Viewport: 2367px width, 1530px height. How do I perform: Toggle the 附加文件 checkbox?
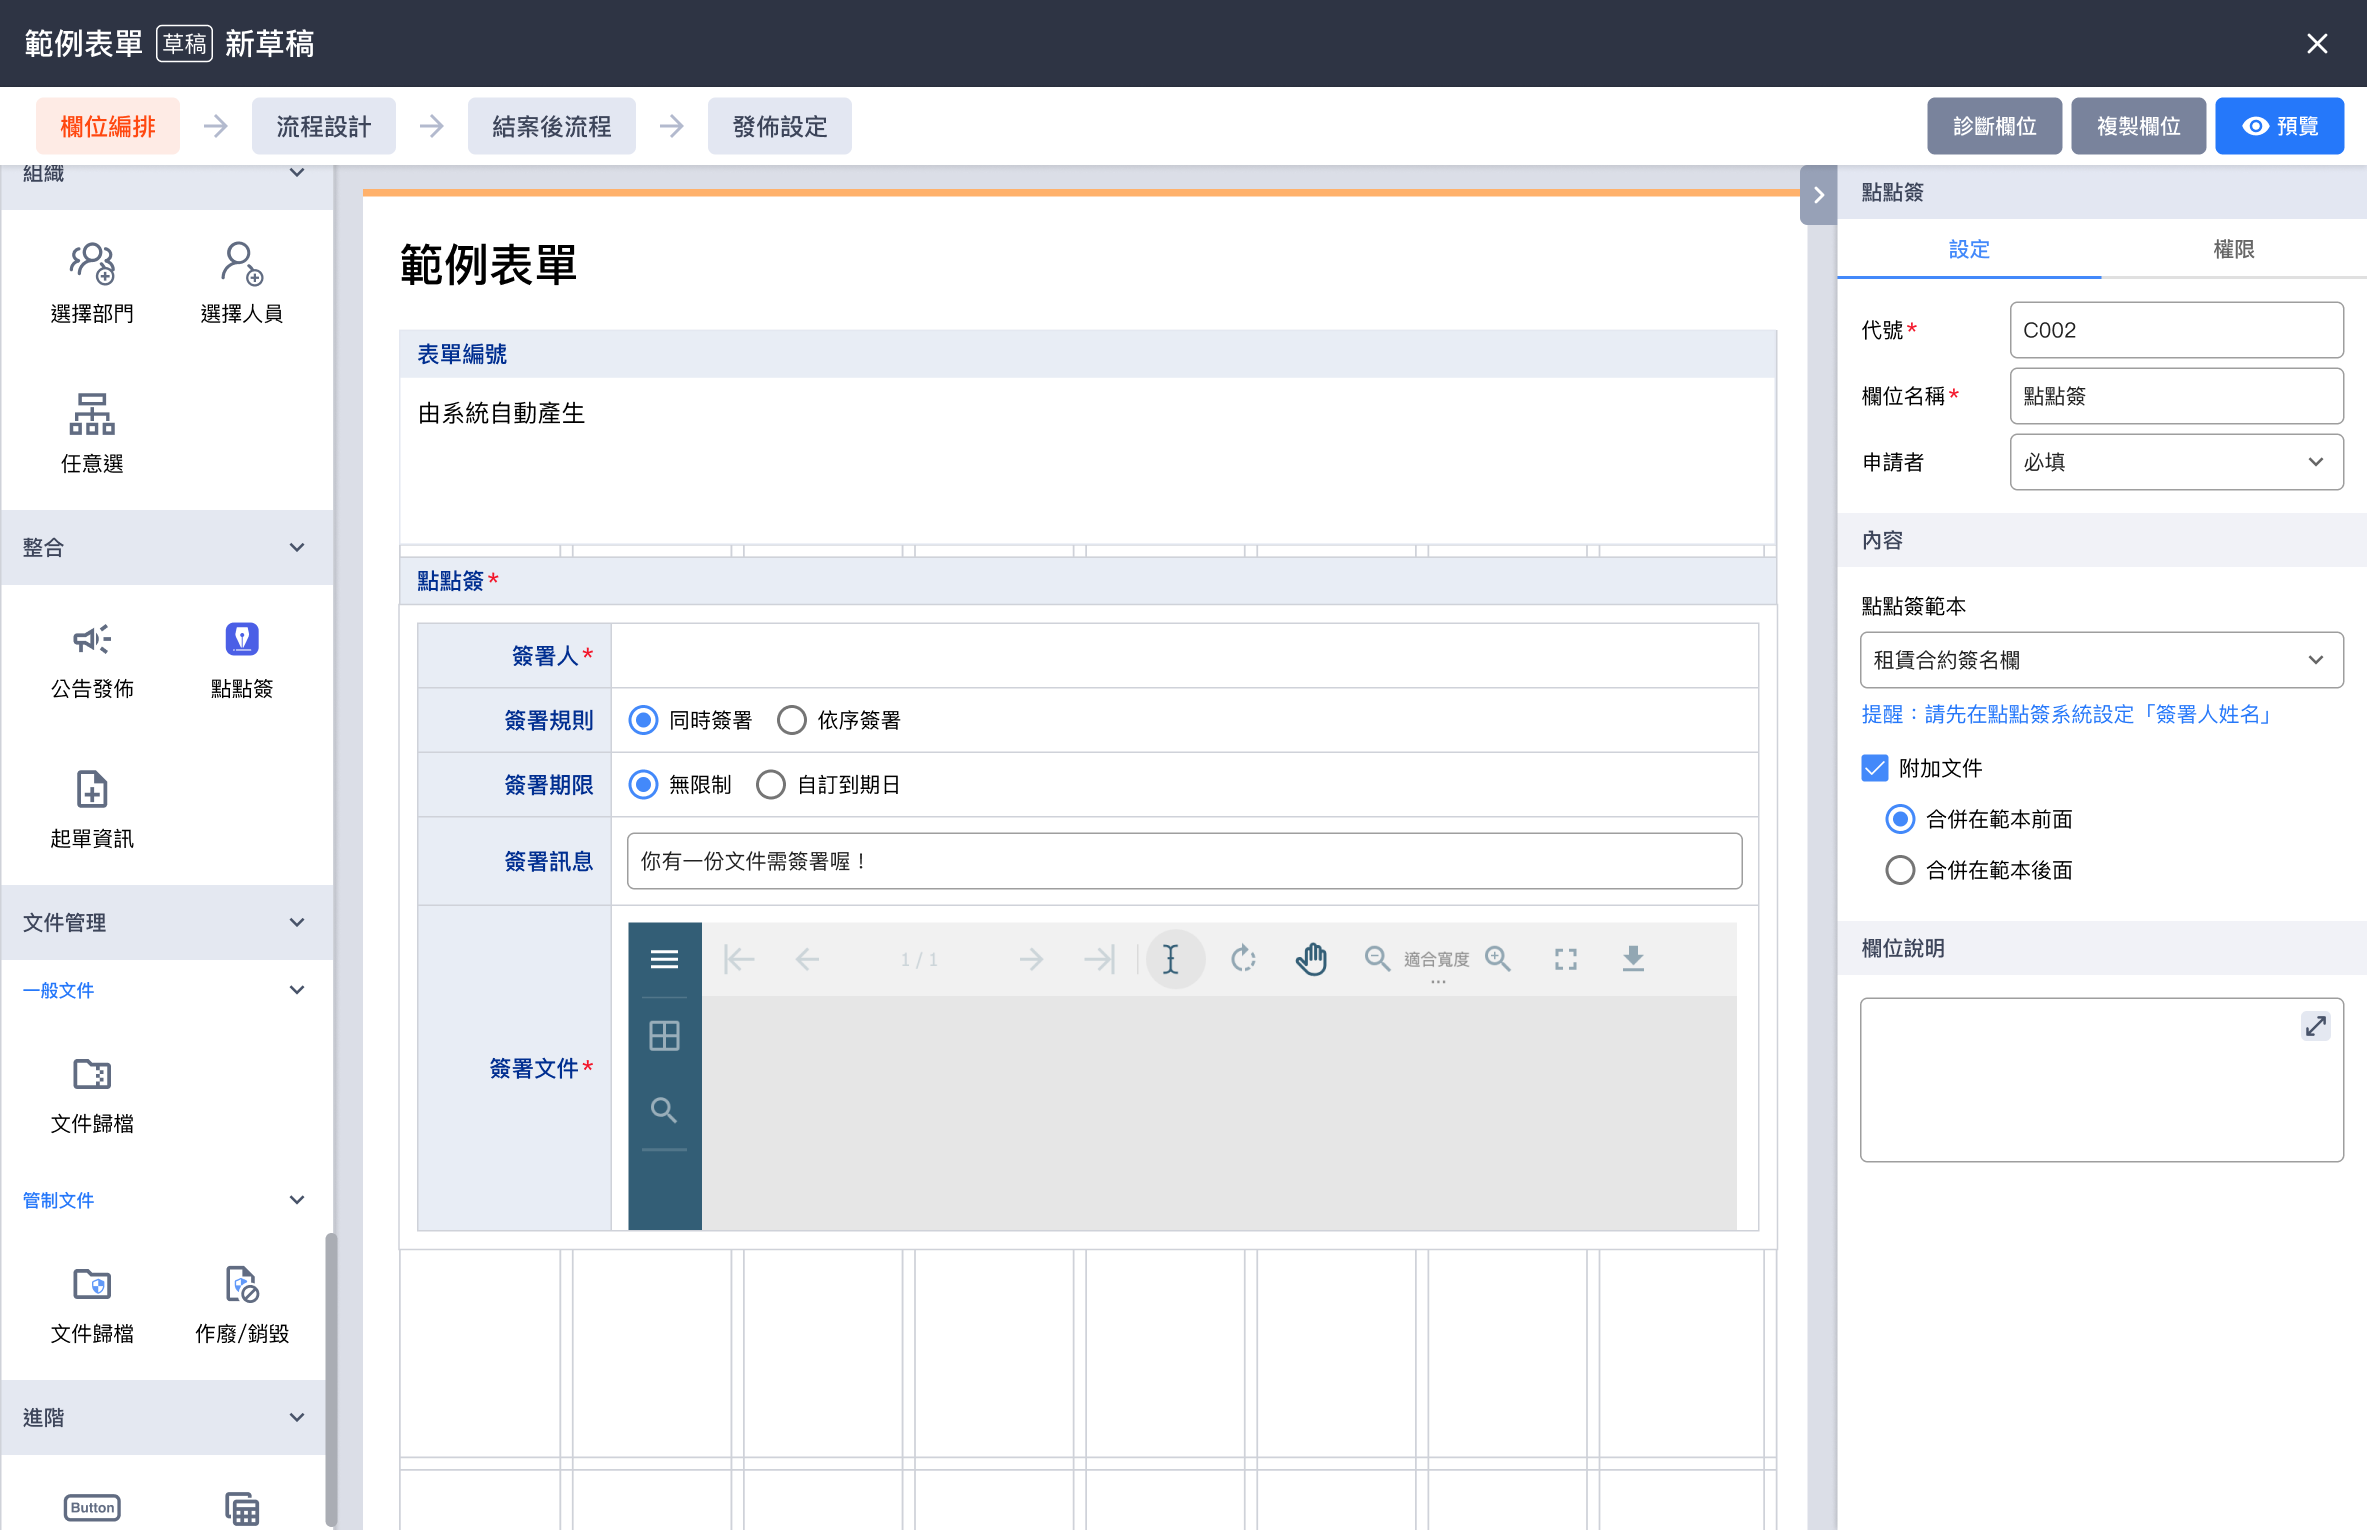click(1874, 768)
